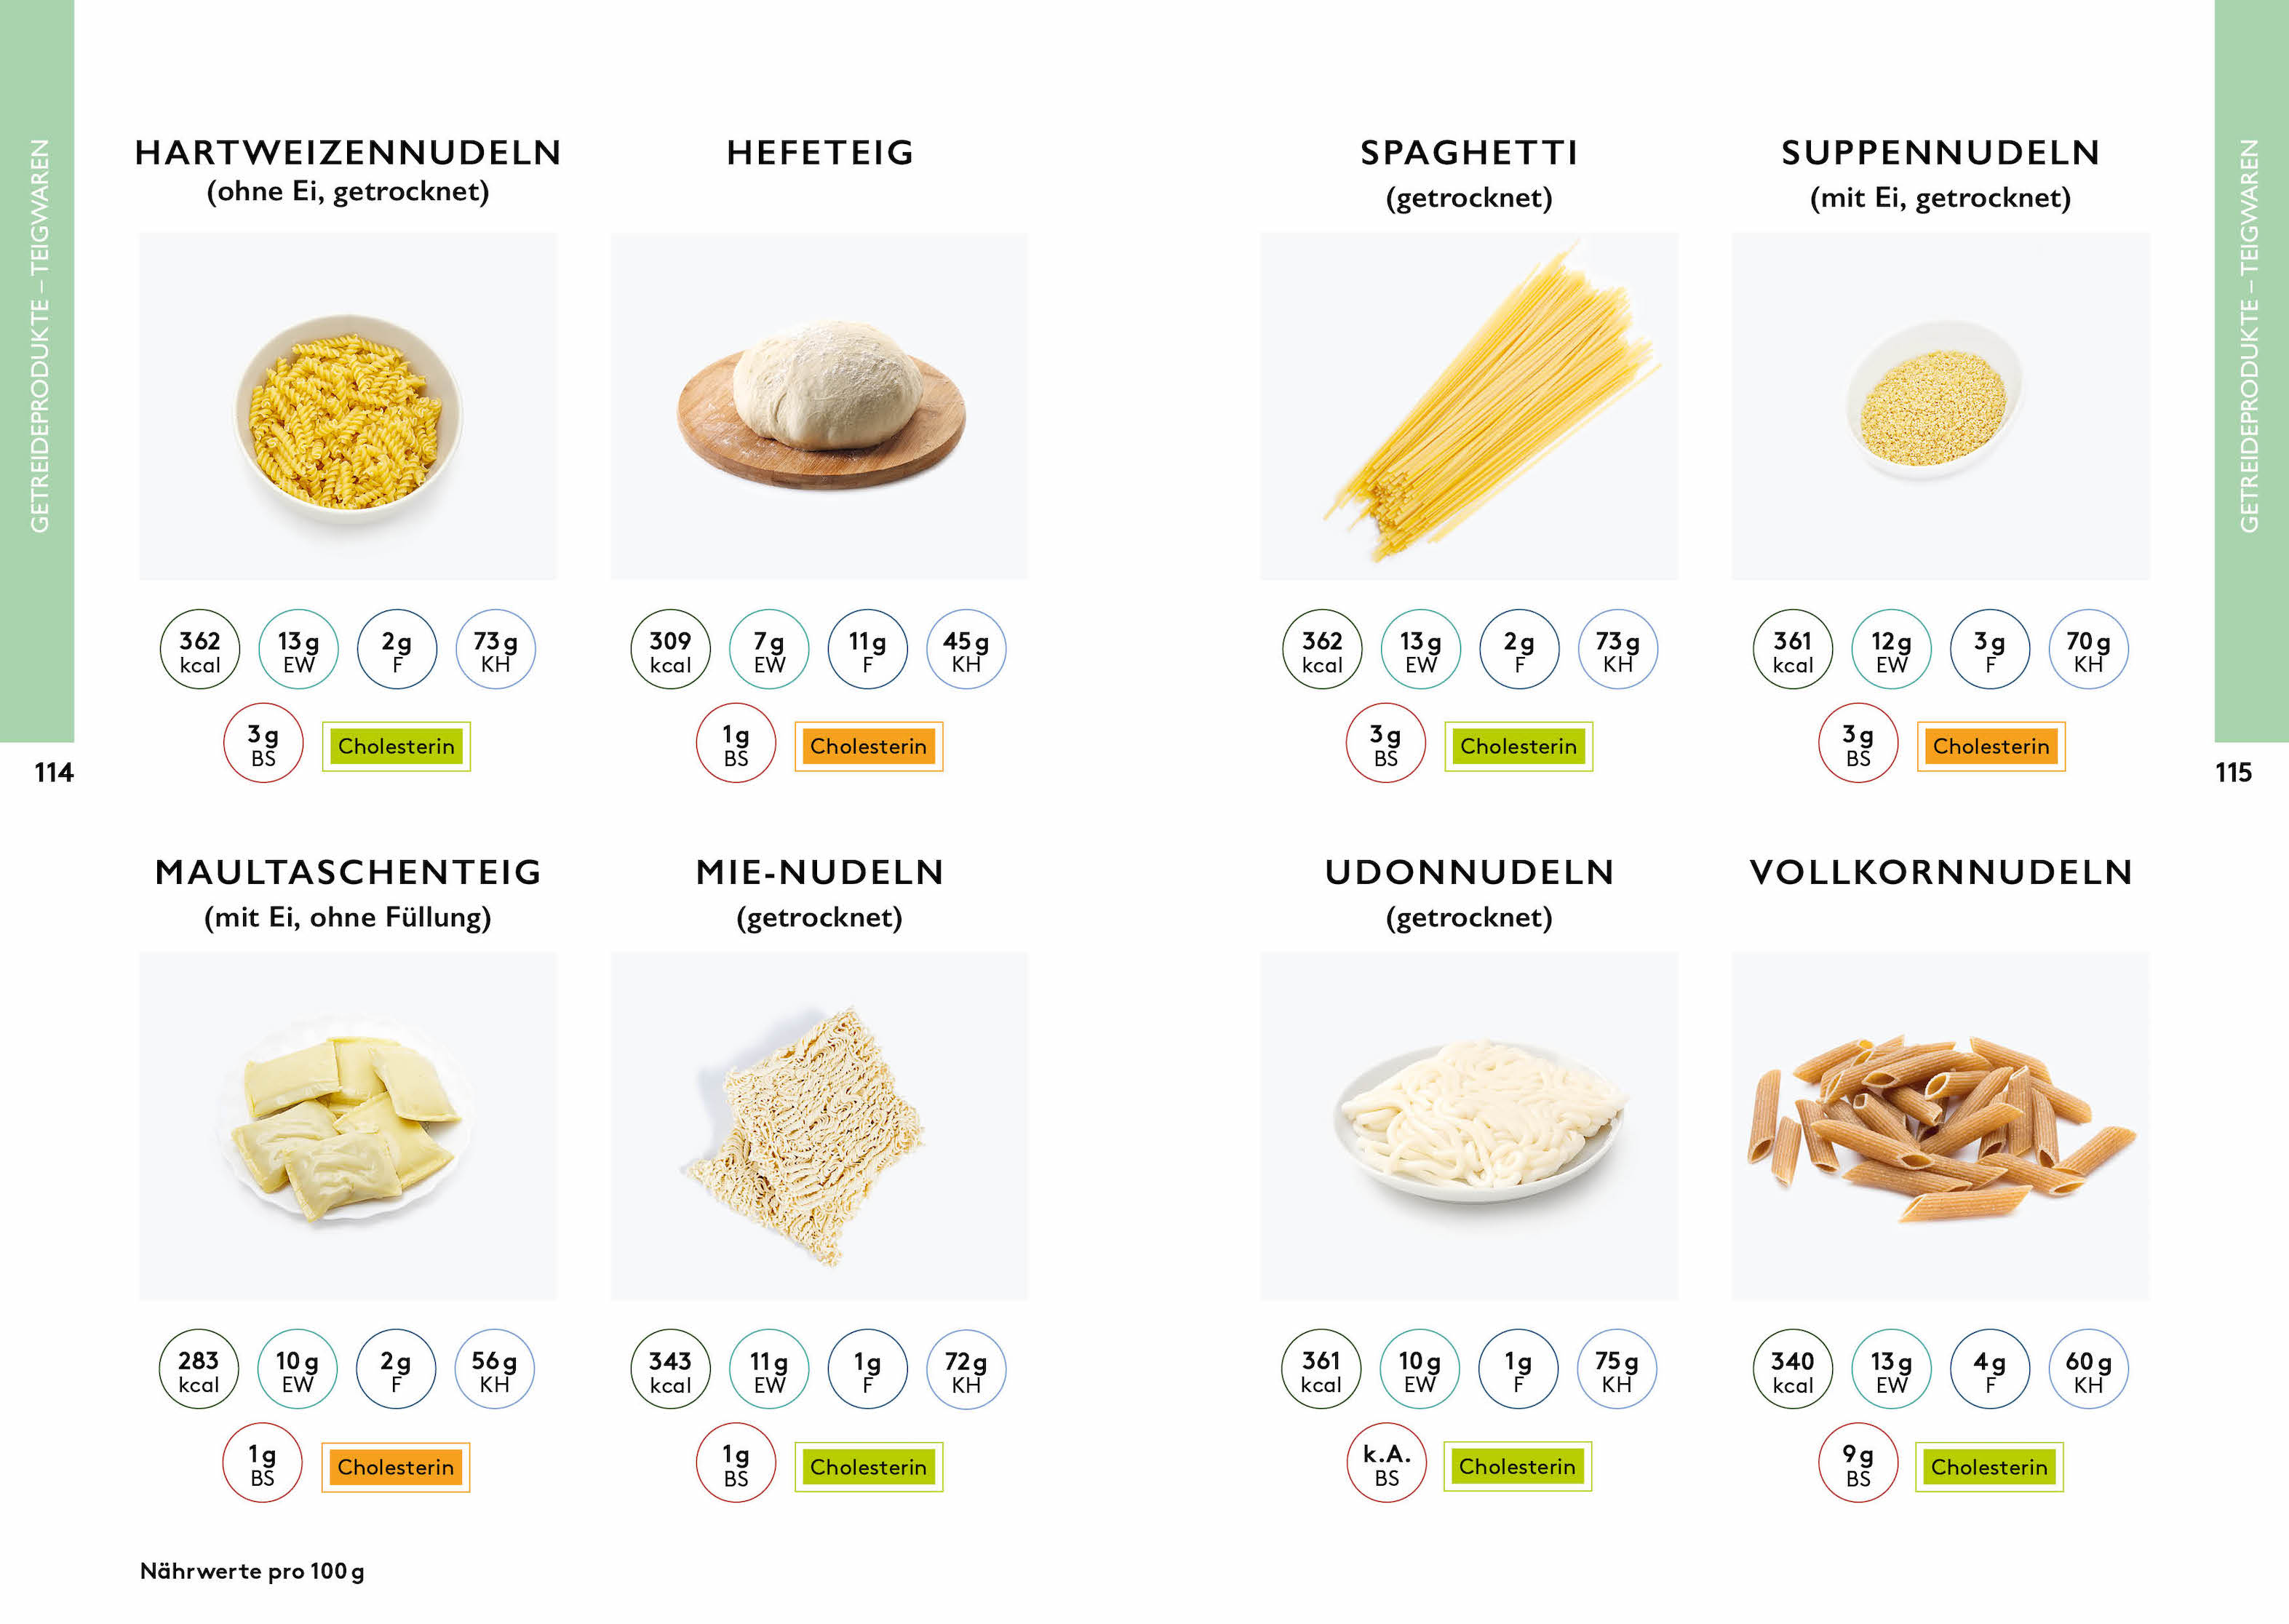
Task: Click orange Cholesterin label under Maultaschenteig
Action: tap(395, 1467)
